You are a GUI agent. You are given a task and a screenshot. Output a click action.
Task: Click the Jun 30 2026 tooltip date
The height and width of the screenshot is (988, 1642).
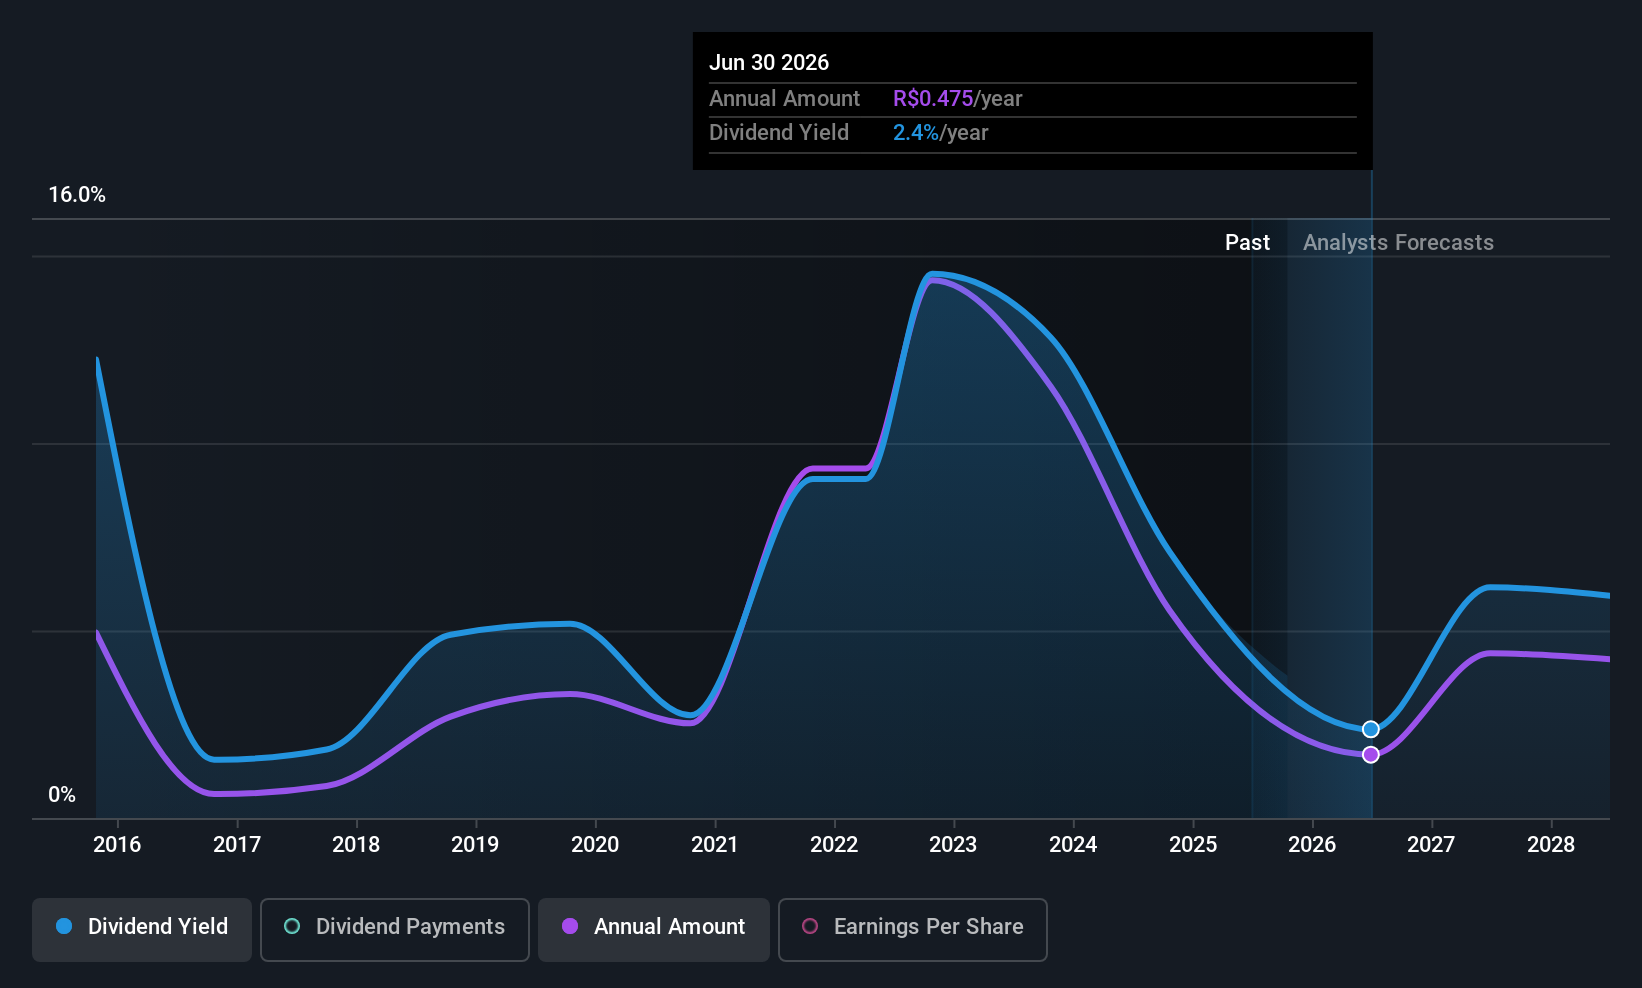pos(769,63)
